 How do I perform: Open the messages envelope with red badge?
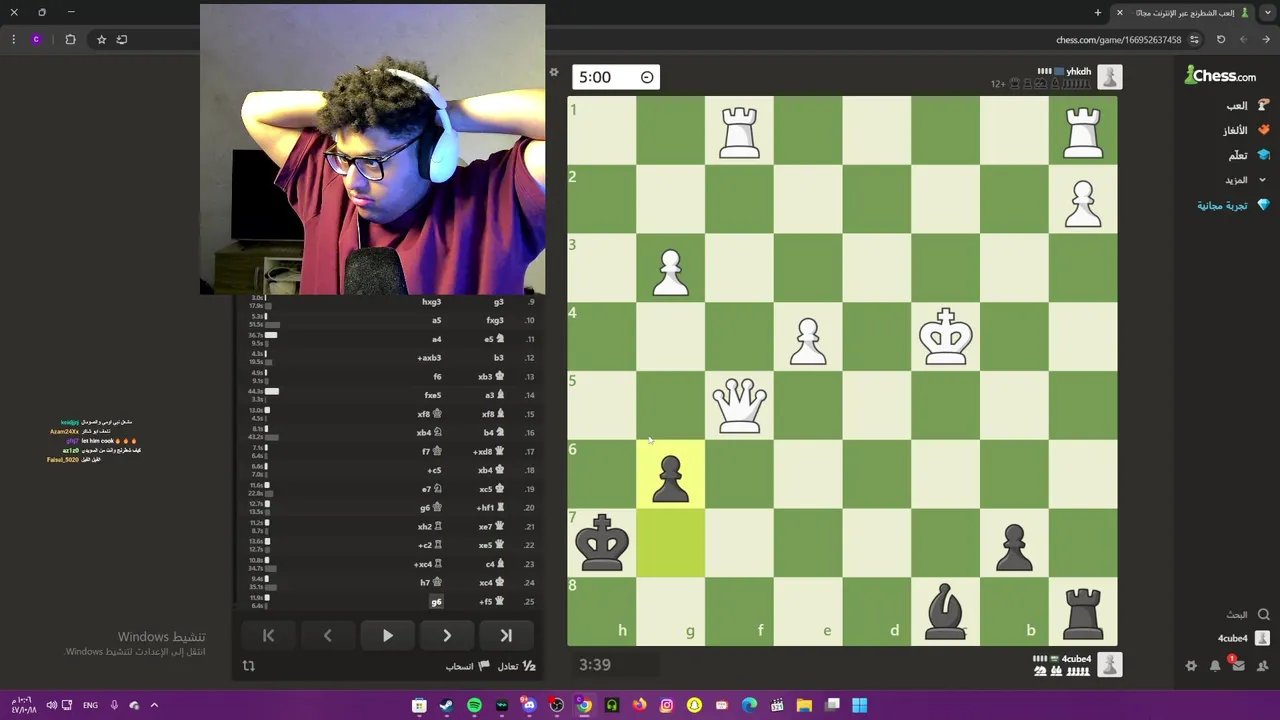coord(1238,664)
